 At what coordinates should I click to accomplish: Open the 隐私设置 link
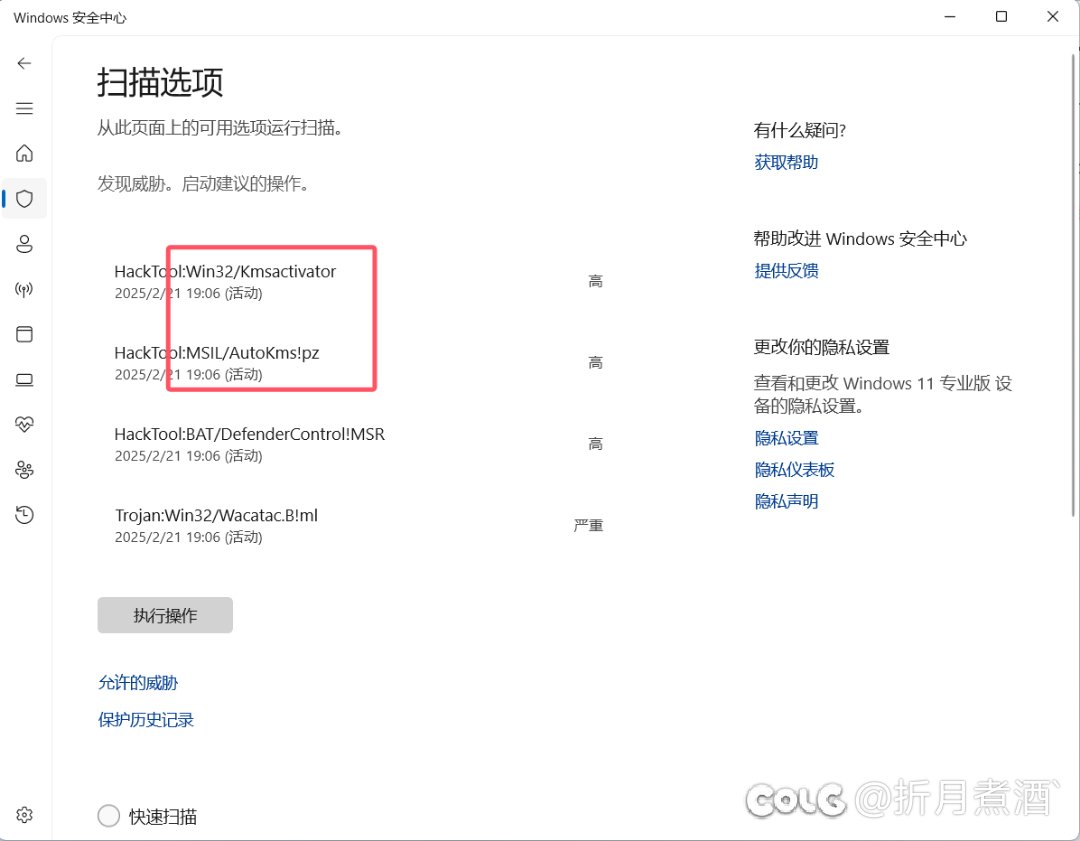coord(786,438)
